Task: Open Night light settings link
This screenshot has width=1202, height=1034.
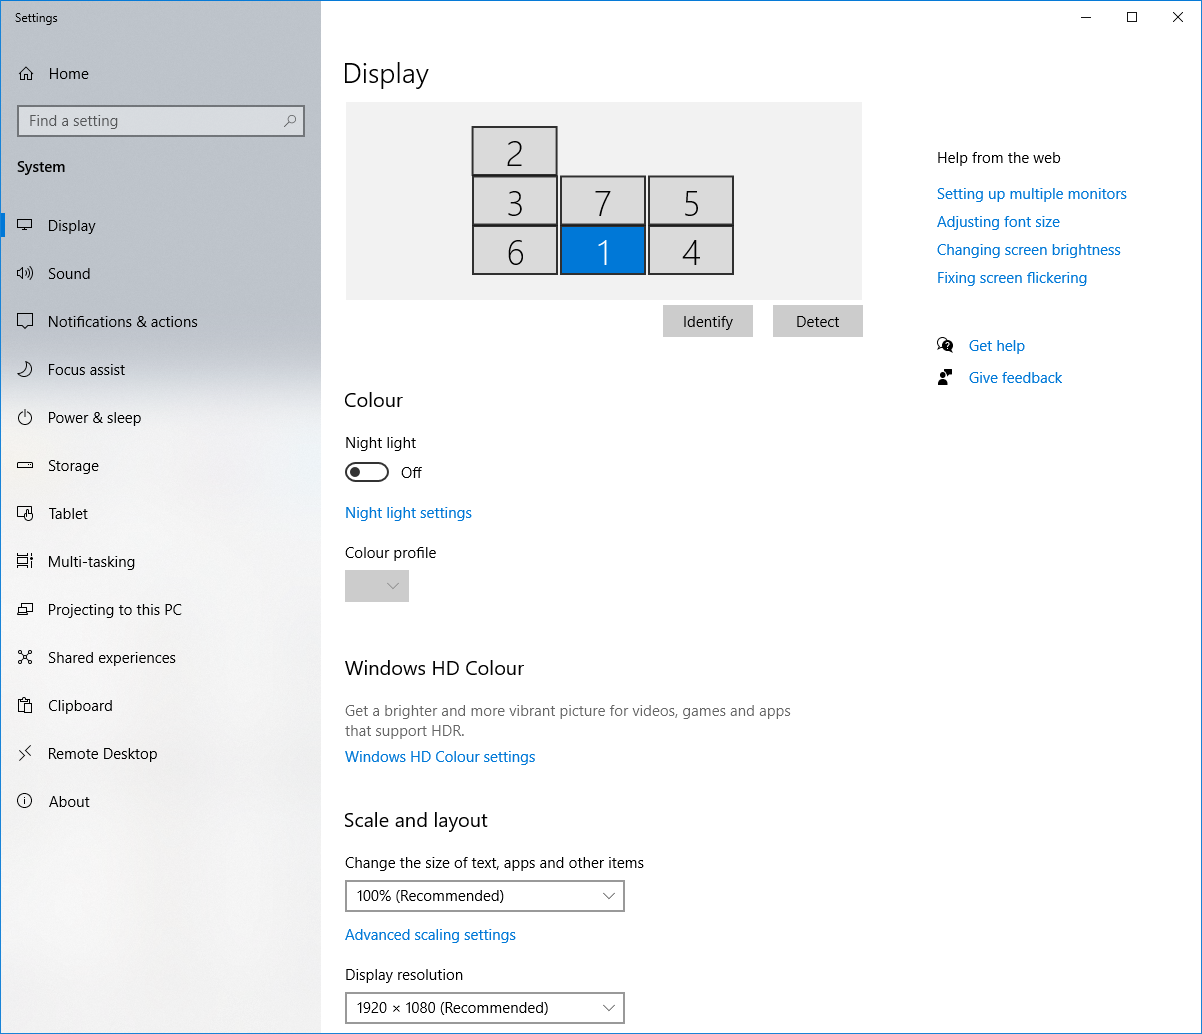Action: (408, 513)
